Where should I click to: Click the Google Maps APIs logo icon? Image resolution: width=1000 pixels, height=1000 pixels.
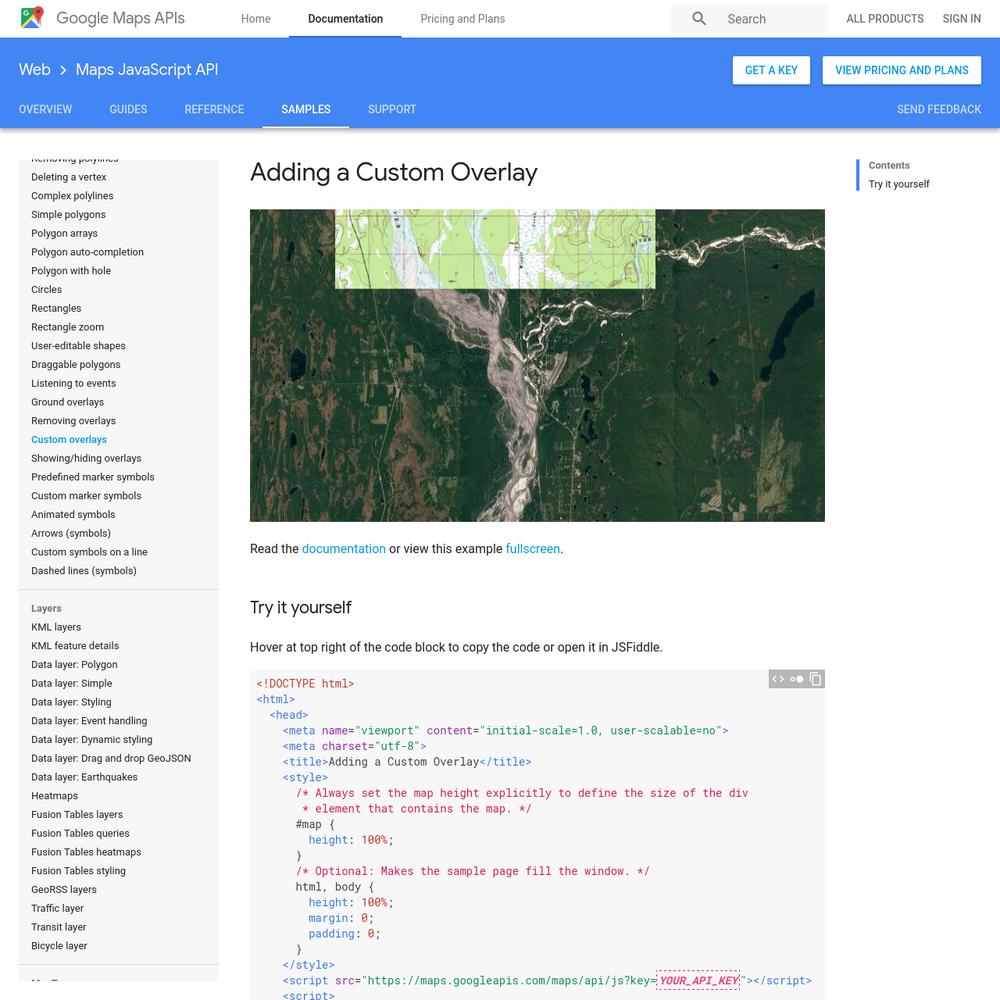pyautogui.click(x=32, y=17)
